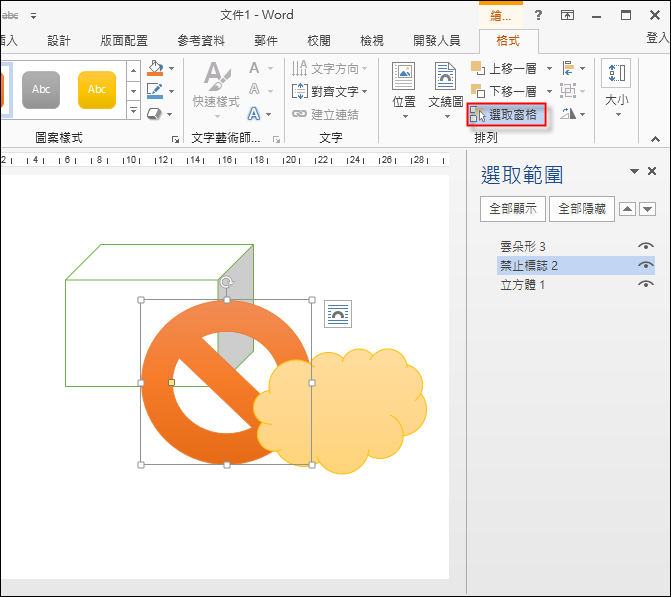
Task: Click the blue text effects A icon
Action: point(254,114)
